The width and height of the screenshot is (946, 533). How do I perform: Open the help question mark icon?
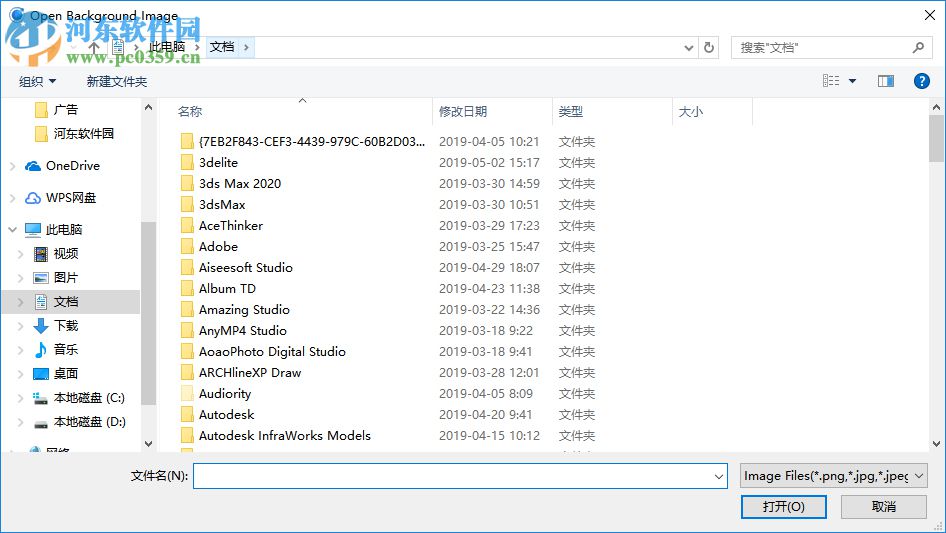pos(922,81)
